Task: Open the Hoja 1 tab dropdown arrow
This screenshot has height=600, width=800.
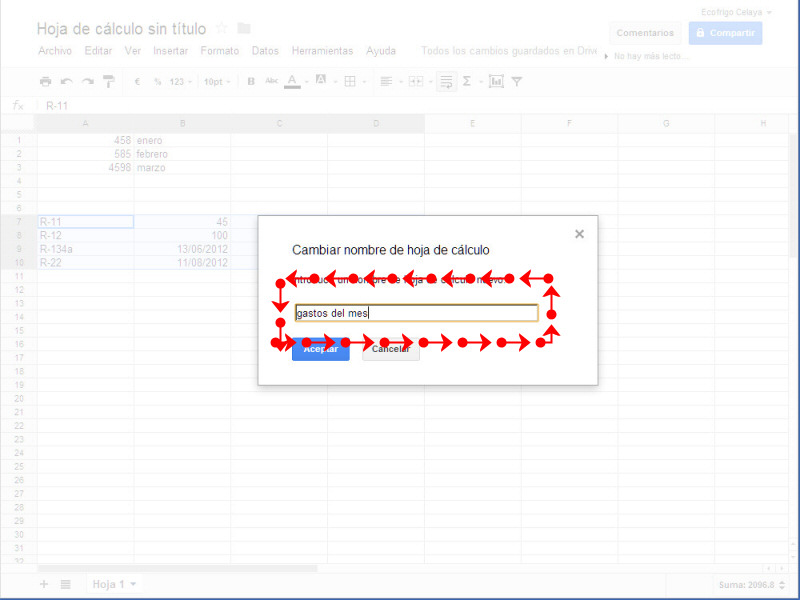Action: pyautogui.click(x=133, y=584)
